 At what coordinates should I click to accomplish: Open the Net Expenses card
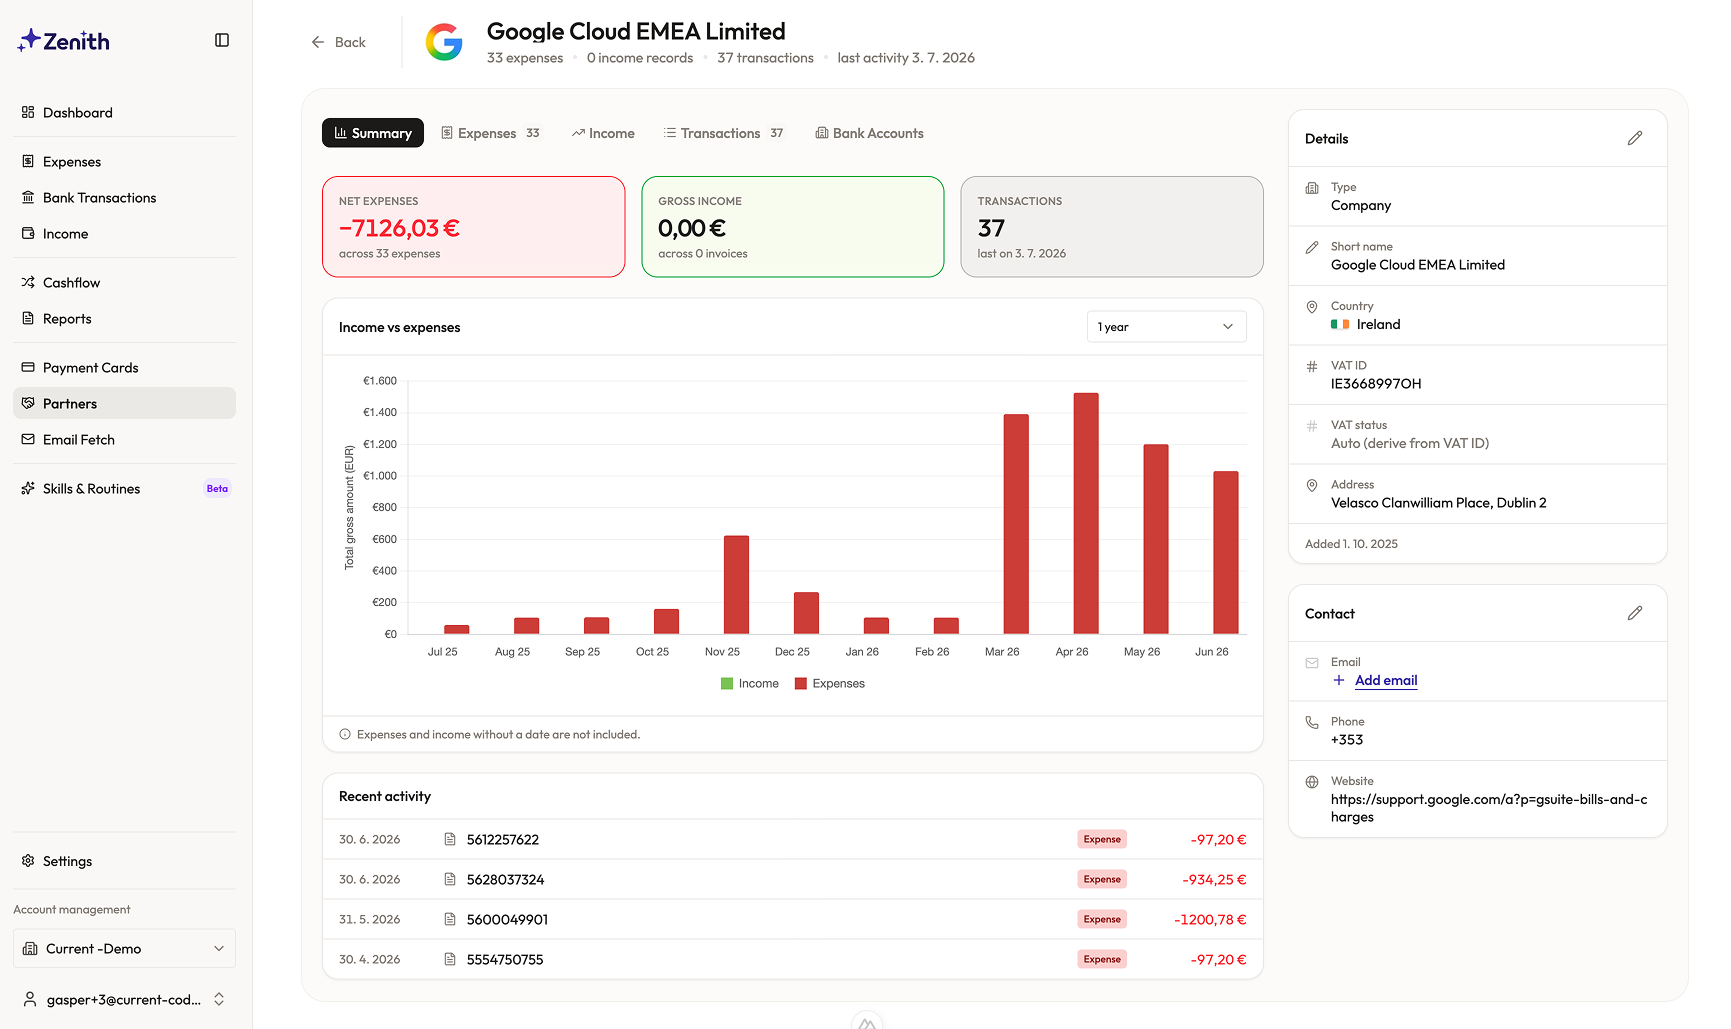[474, 227]
